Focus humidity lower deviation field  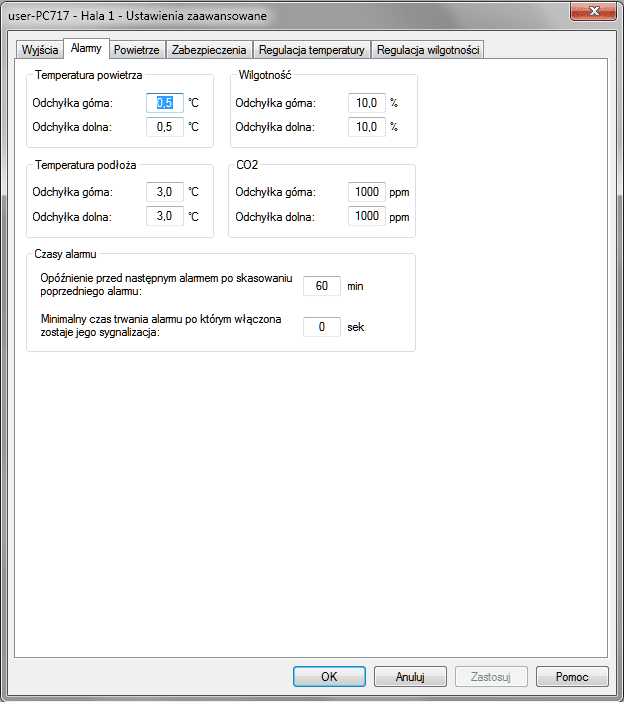(x=367, y=127)
